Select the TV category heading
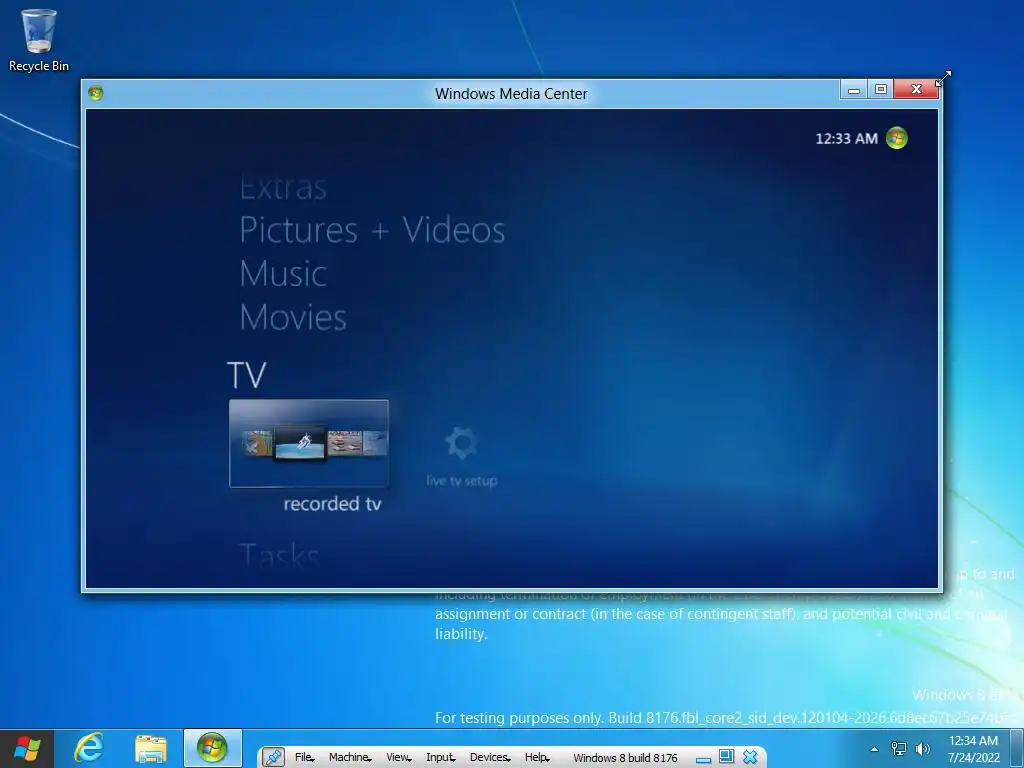The image size is (1024, 768). 246,375
